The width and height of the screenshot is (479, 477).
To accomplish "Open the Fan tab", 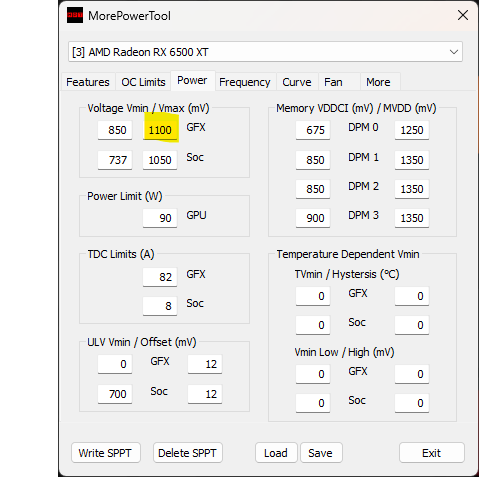I will pyautogui.click(x=333, y=82).
